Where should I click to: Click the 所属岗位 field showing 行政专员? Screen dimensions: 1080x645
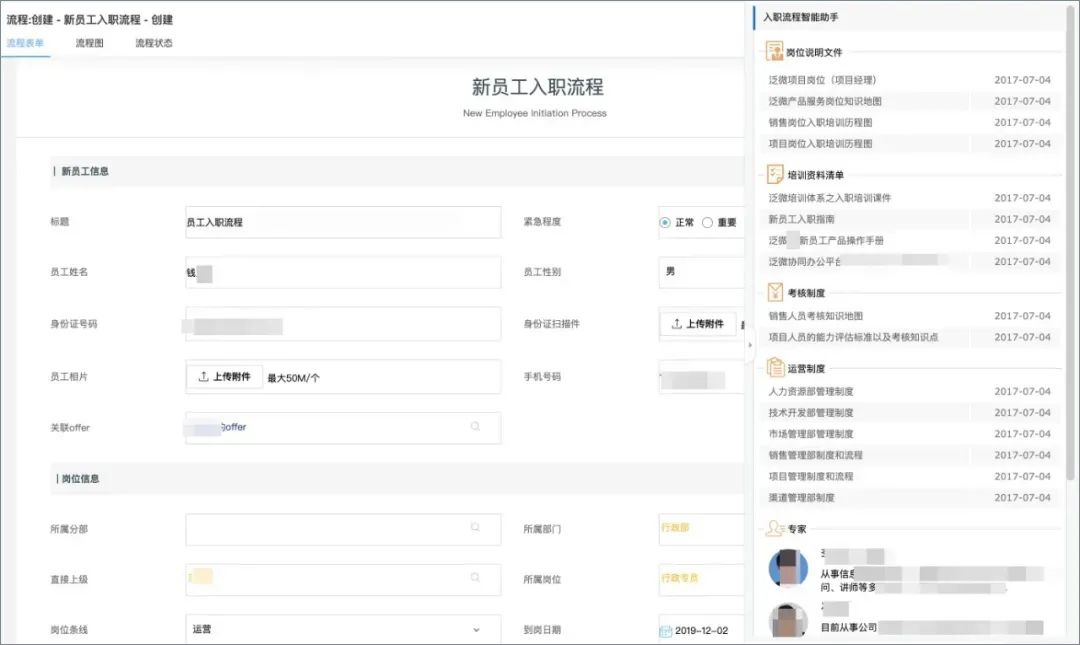(701, 580)
